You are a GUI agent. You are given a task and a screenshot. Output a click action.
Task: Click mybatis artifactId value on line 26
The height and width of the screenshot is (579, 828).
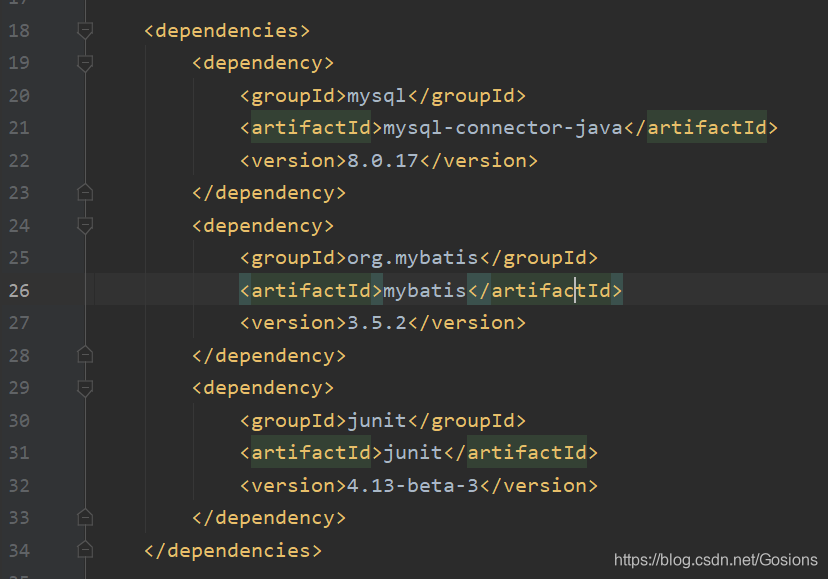click(425, 291)
